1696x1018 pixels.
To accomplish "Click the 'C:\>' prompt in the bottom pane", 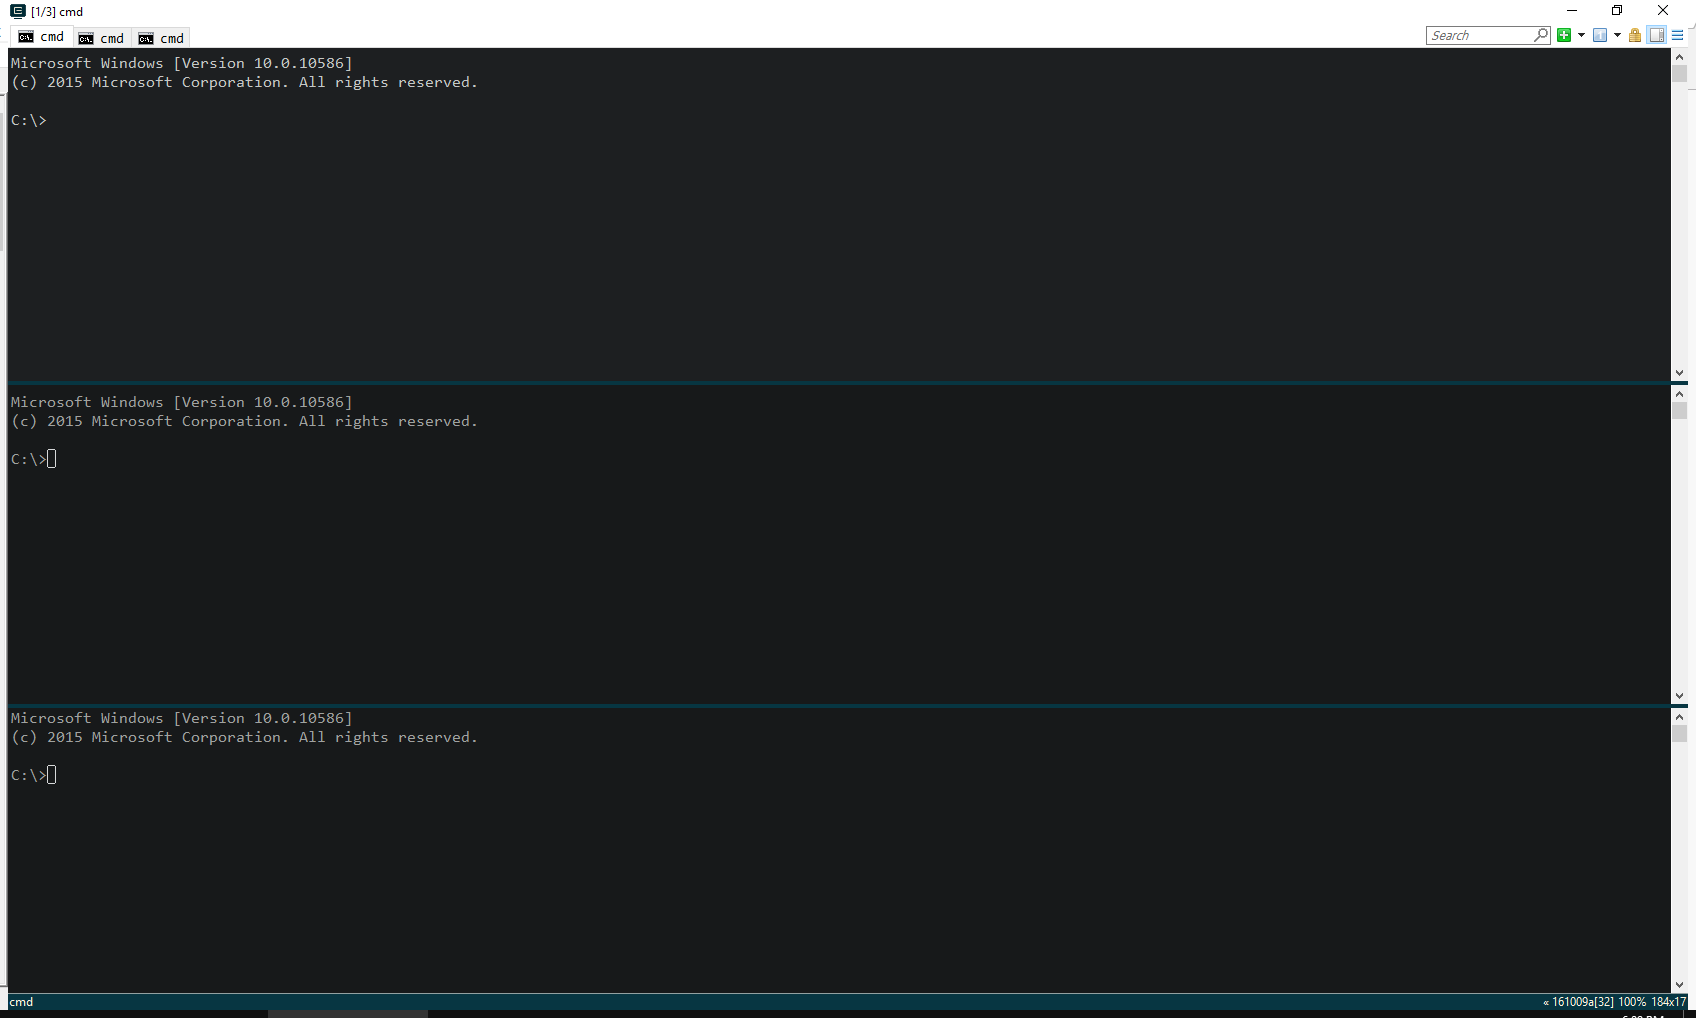I will (x=29, y=776).
